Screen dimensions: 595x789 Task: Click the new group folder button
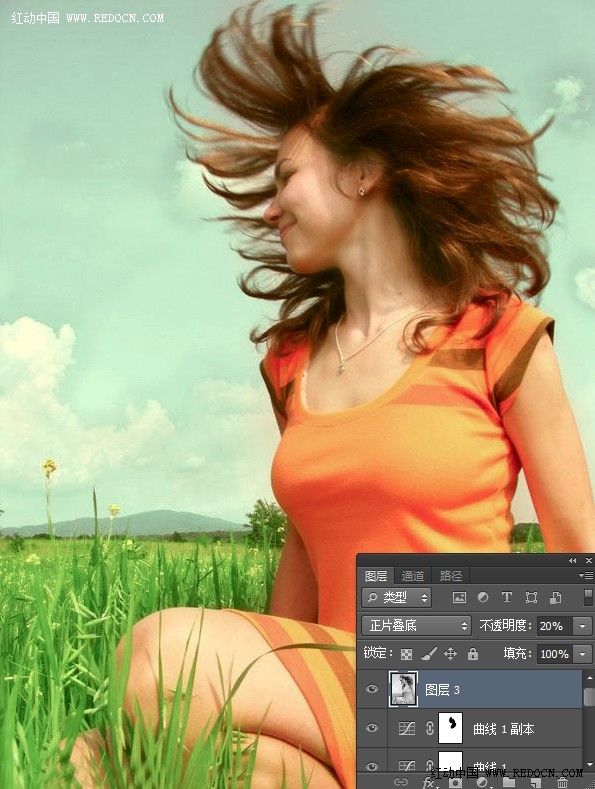[x=508, y=782]
